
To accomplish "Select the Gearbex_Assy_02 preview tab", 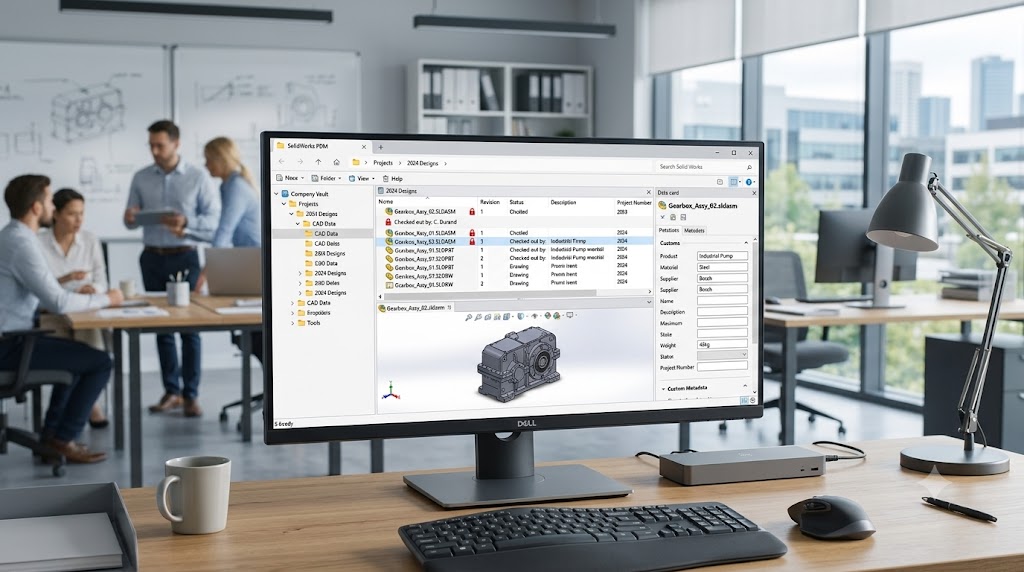I will 415,308.
